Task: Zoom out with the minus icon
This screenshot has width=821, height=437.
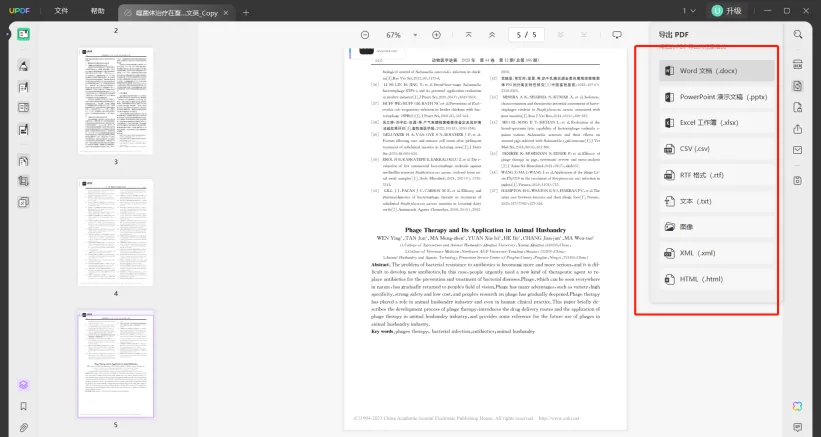Action: point(365,35)
